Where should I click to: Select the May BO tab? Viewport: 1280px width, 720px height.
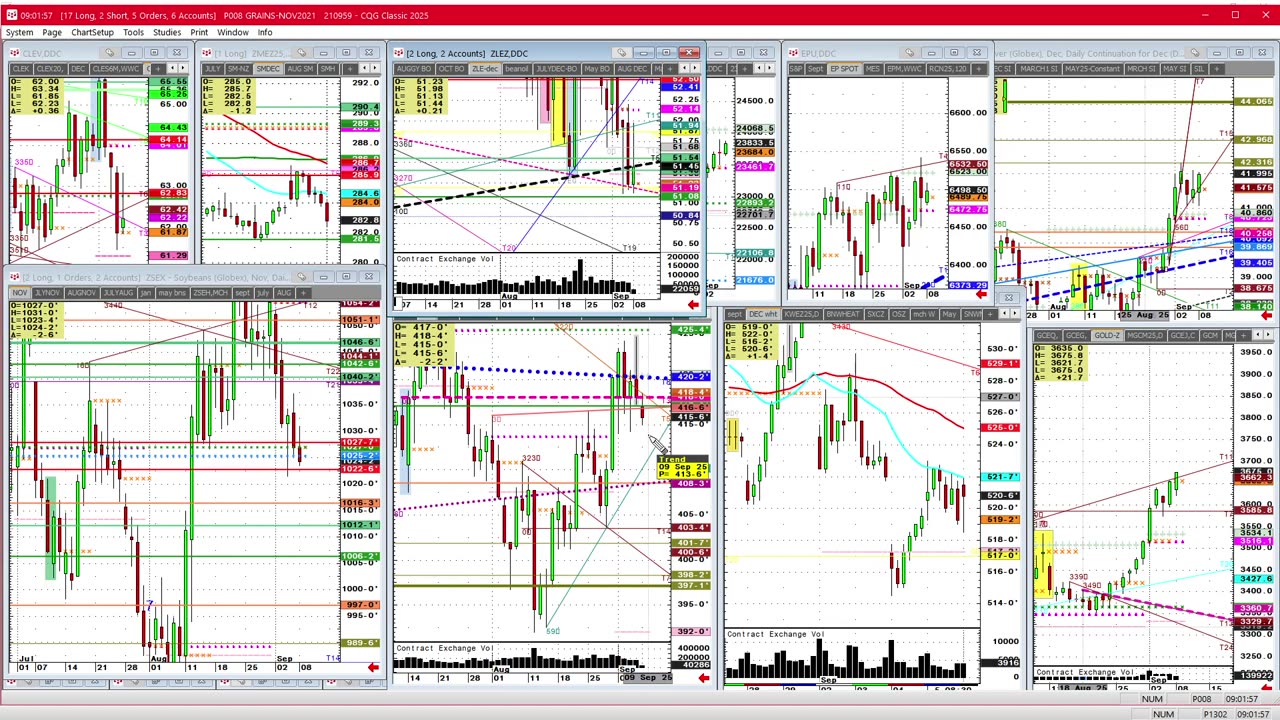[x=597, y=68]
